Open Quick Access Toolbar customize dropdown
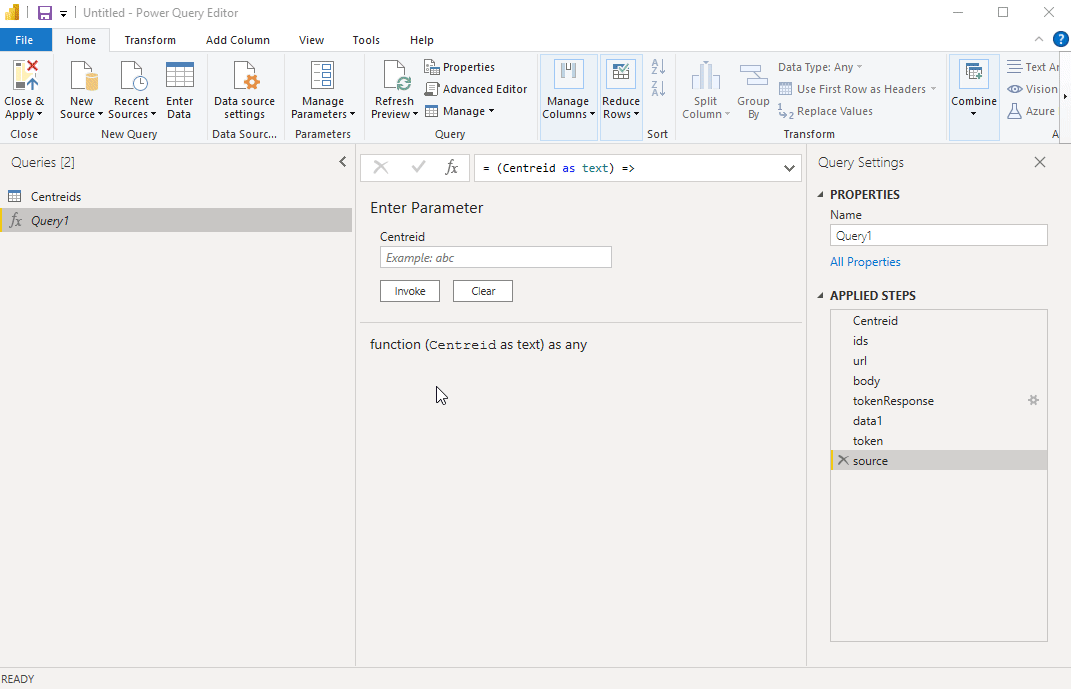Viewport: 1071px width, 689px height. point(63,14)
